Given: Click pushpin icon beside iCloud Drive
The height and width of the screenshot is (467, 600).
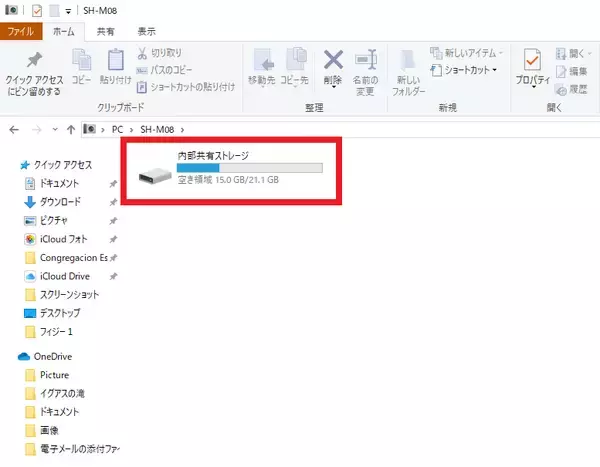Looking at the screenshot, I should 113,276.
